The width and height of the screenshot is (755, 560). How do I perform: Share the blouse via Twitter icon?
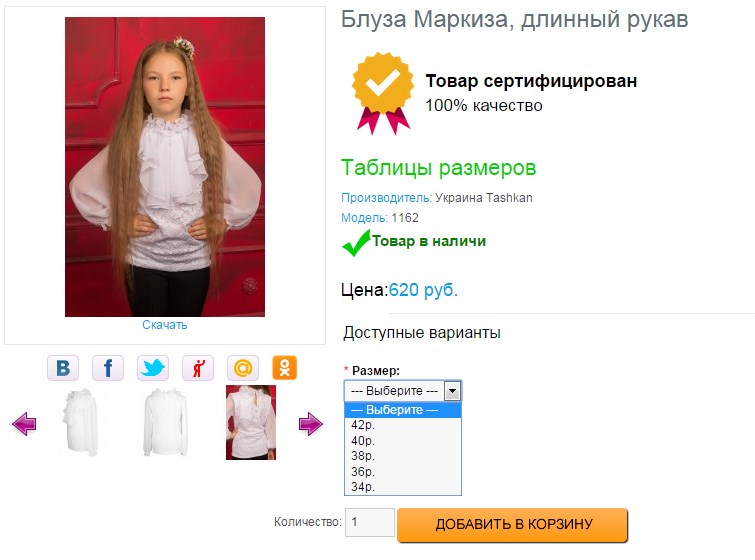click(x=153, y=368)
